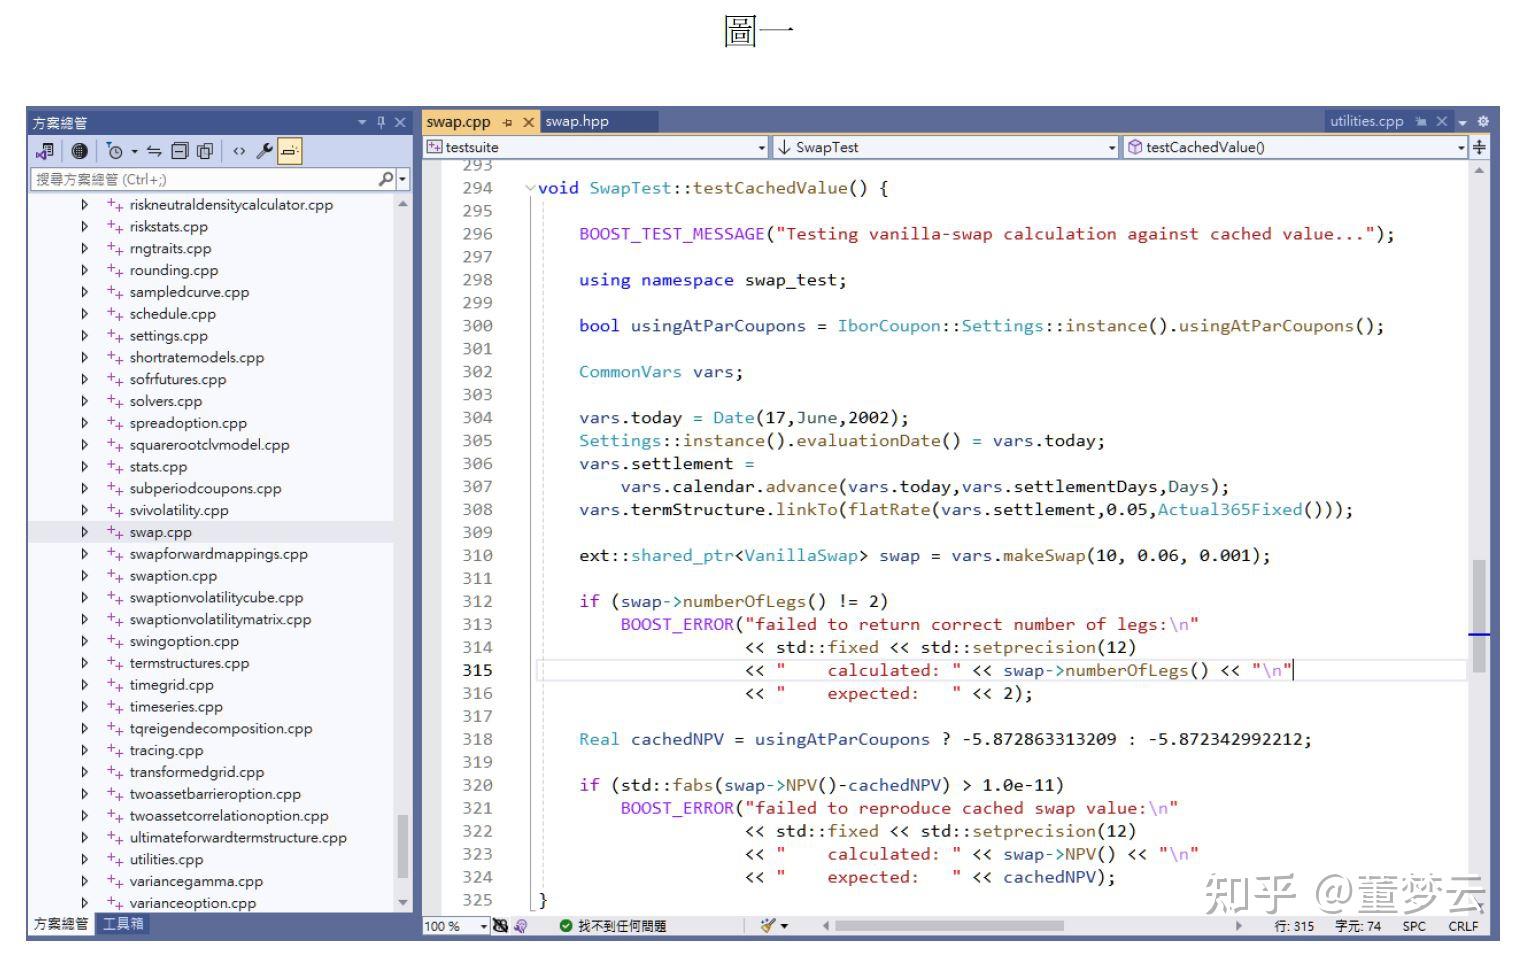This screenshot has width=1526, height=957.
Task: Click the Show All Files icon
Action: tap(205, 151)
